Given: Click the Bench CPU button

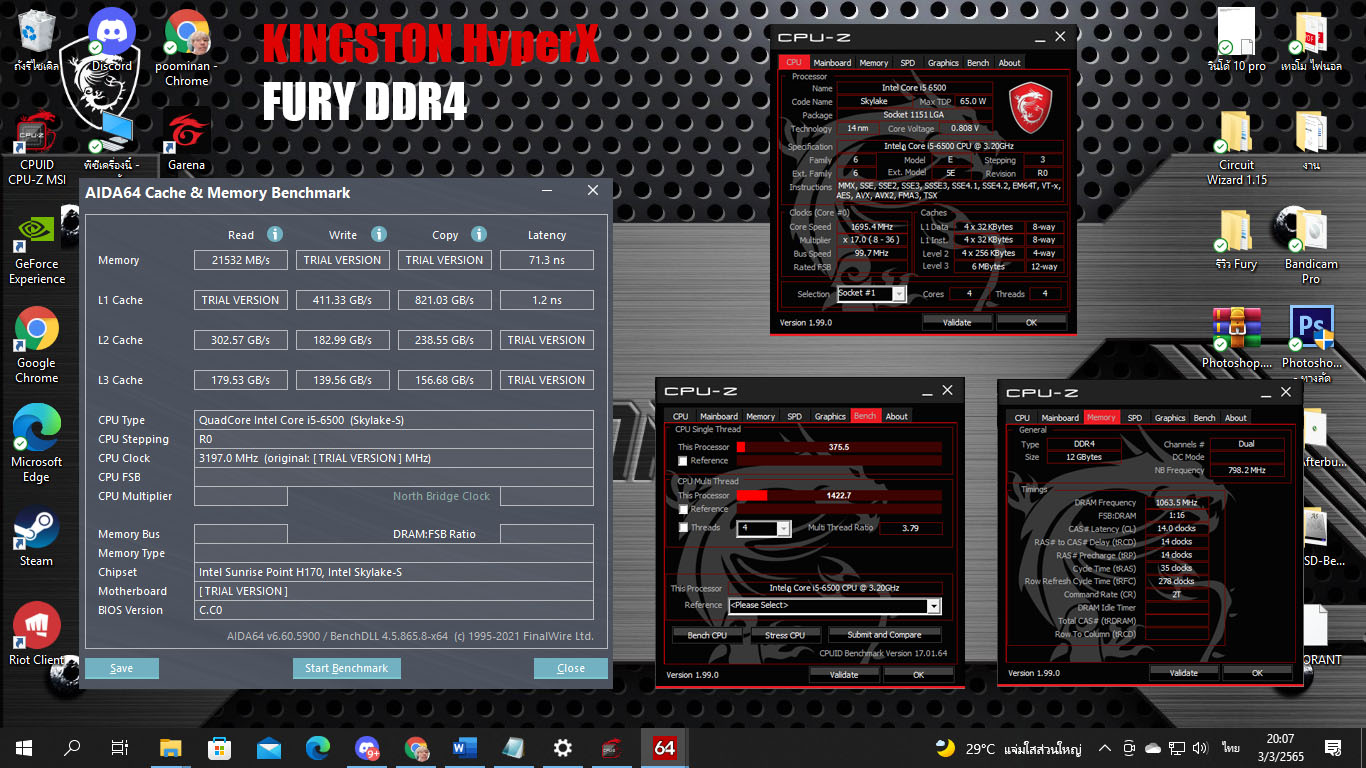Looking at the screenshot, I should point(707,634).
